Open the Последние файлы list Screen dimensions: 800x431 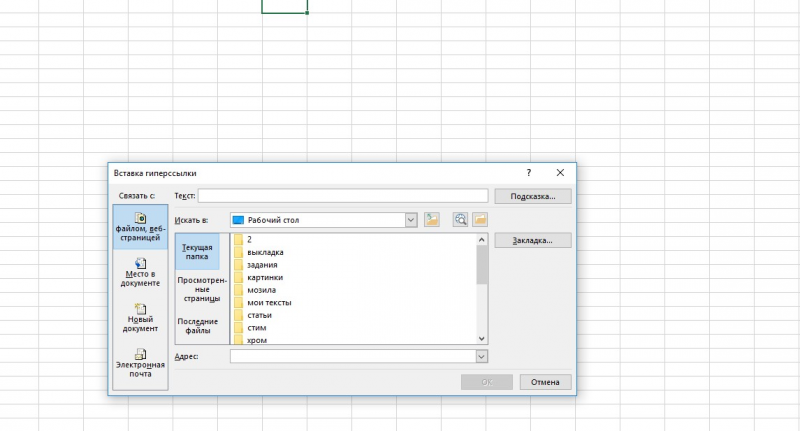[198, 326]
